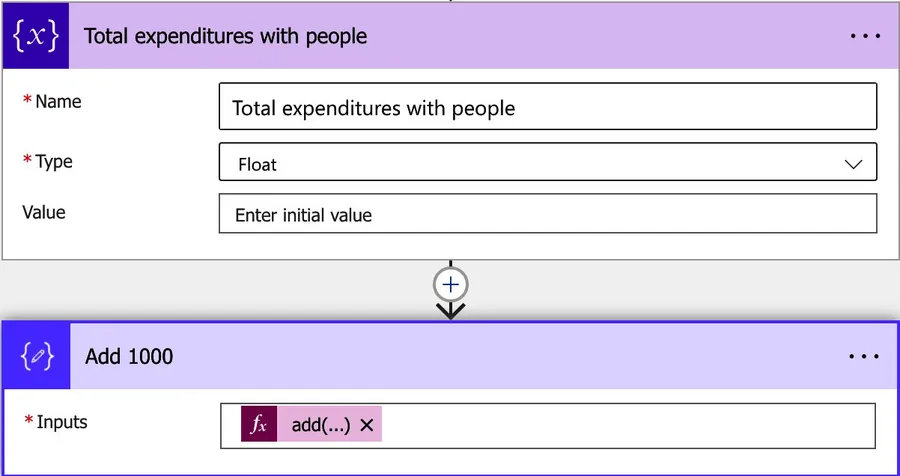Open the add(...) expression token
Viewport: 900px width, 476px height.
[320, 425]
